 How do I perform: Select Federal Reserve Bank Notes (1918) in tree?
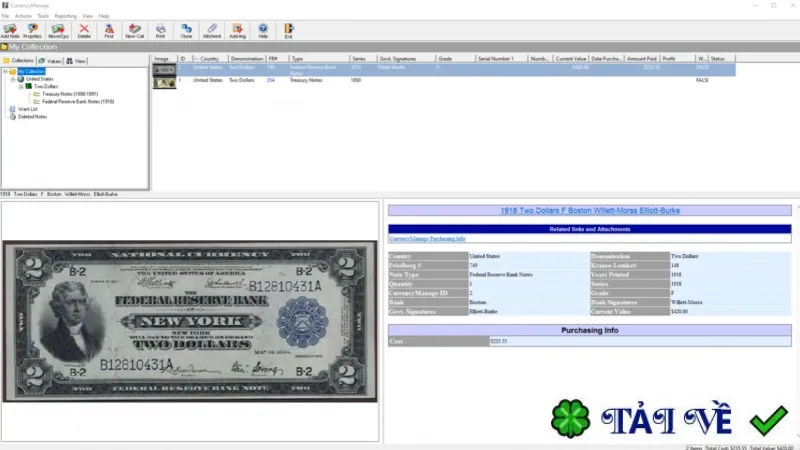click(x=78, y=102)
